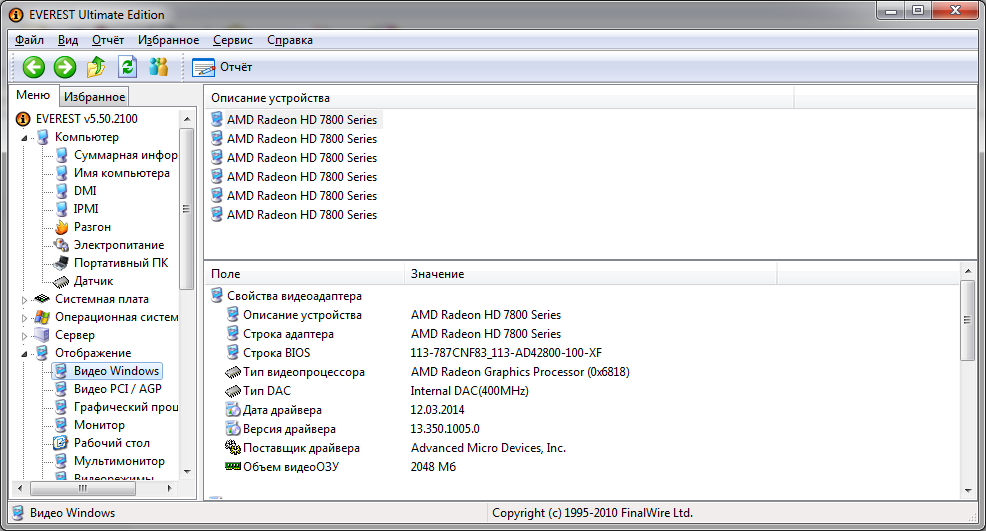Click the icon beside Дата драйвера
Screen dimensions: 986x531
click(x=233, y=410)
